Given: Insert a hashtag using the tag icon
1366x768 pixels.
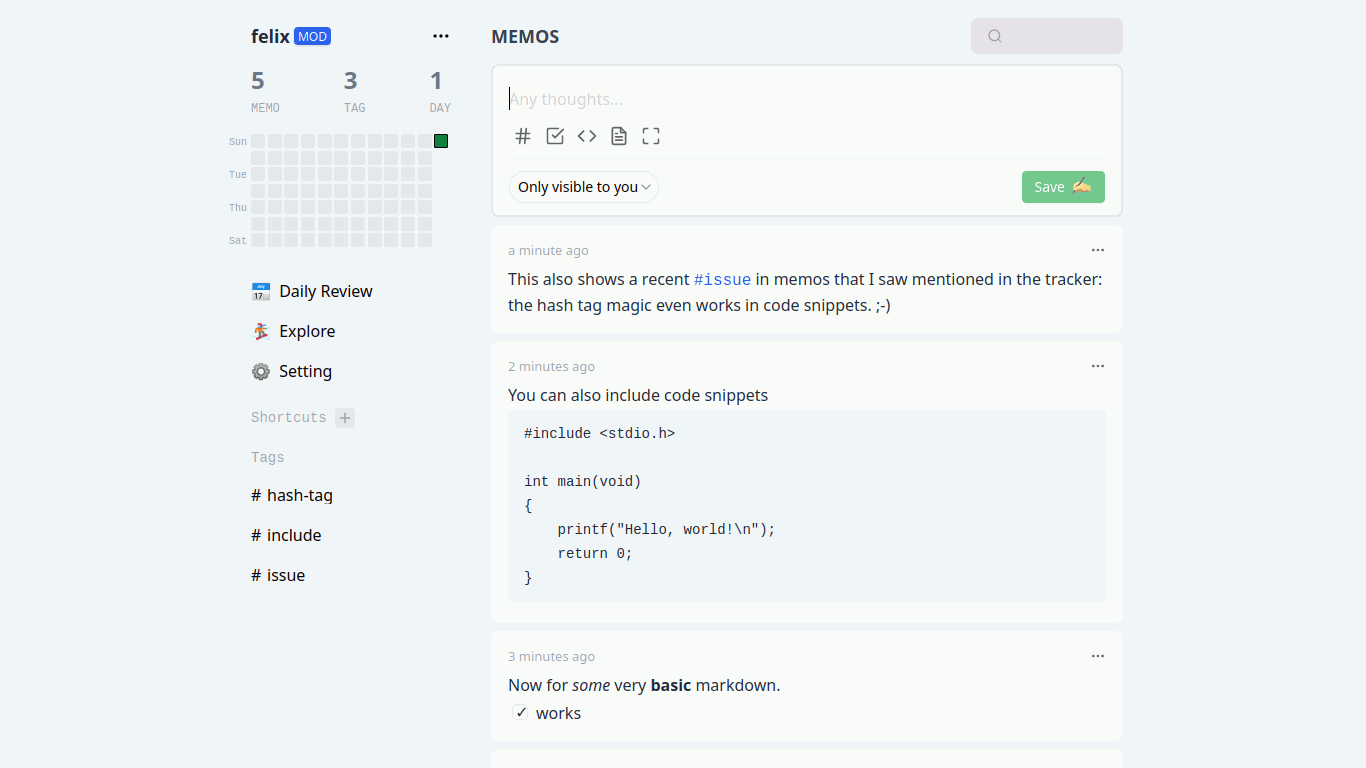Looking at the screenshot, I should (x=523, y=136).
